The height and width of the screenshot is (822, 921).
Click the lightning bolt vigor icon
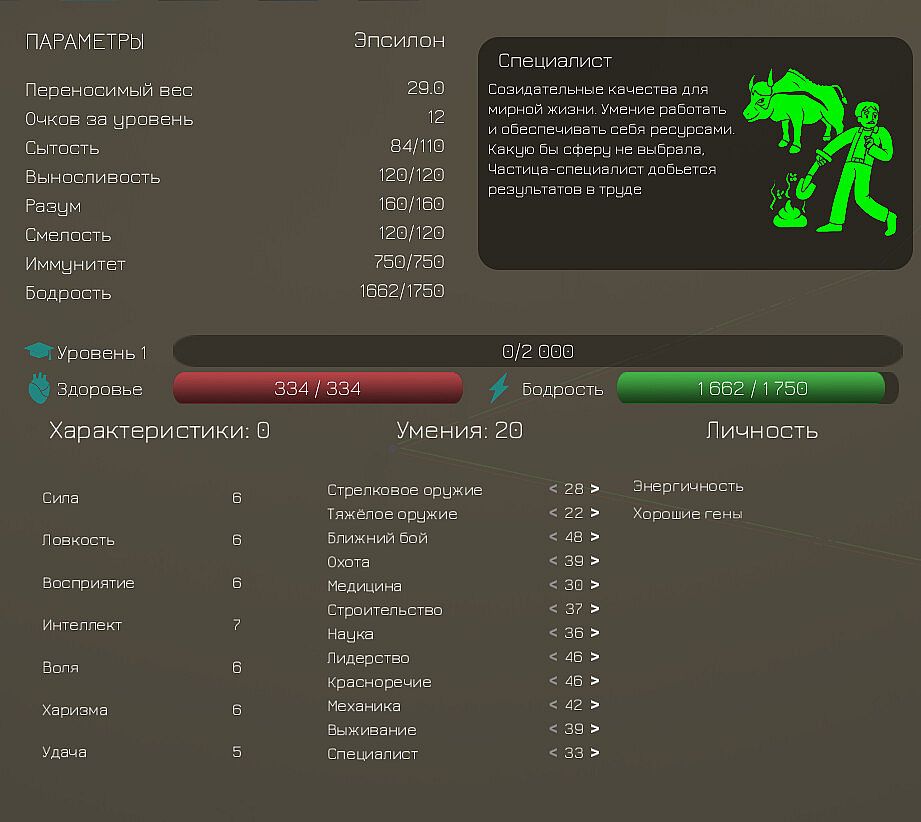click(499, 388)
